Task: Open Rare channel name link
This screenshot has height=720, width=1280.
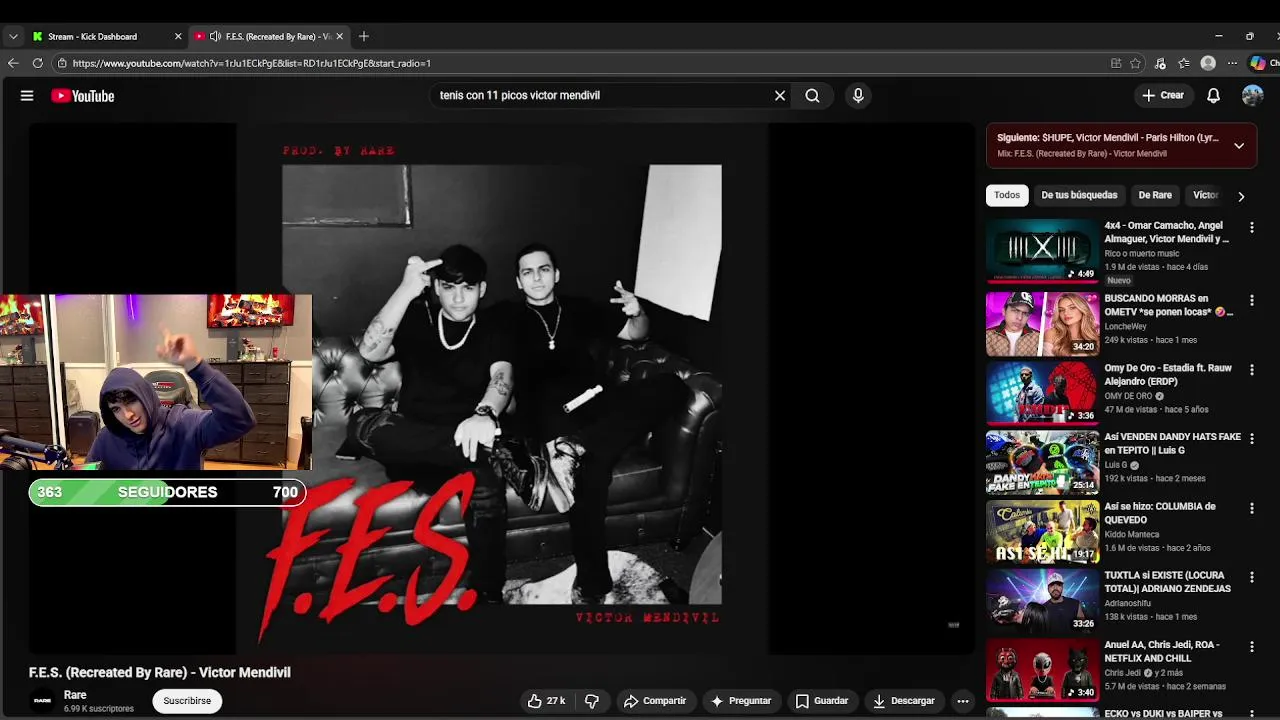Action: pos(75,695)
